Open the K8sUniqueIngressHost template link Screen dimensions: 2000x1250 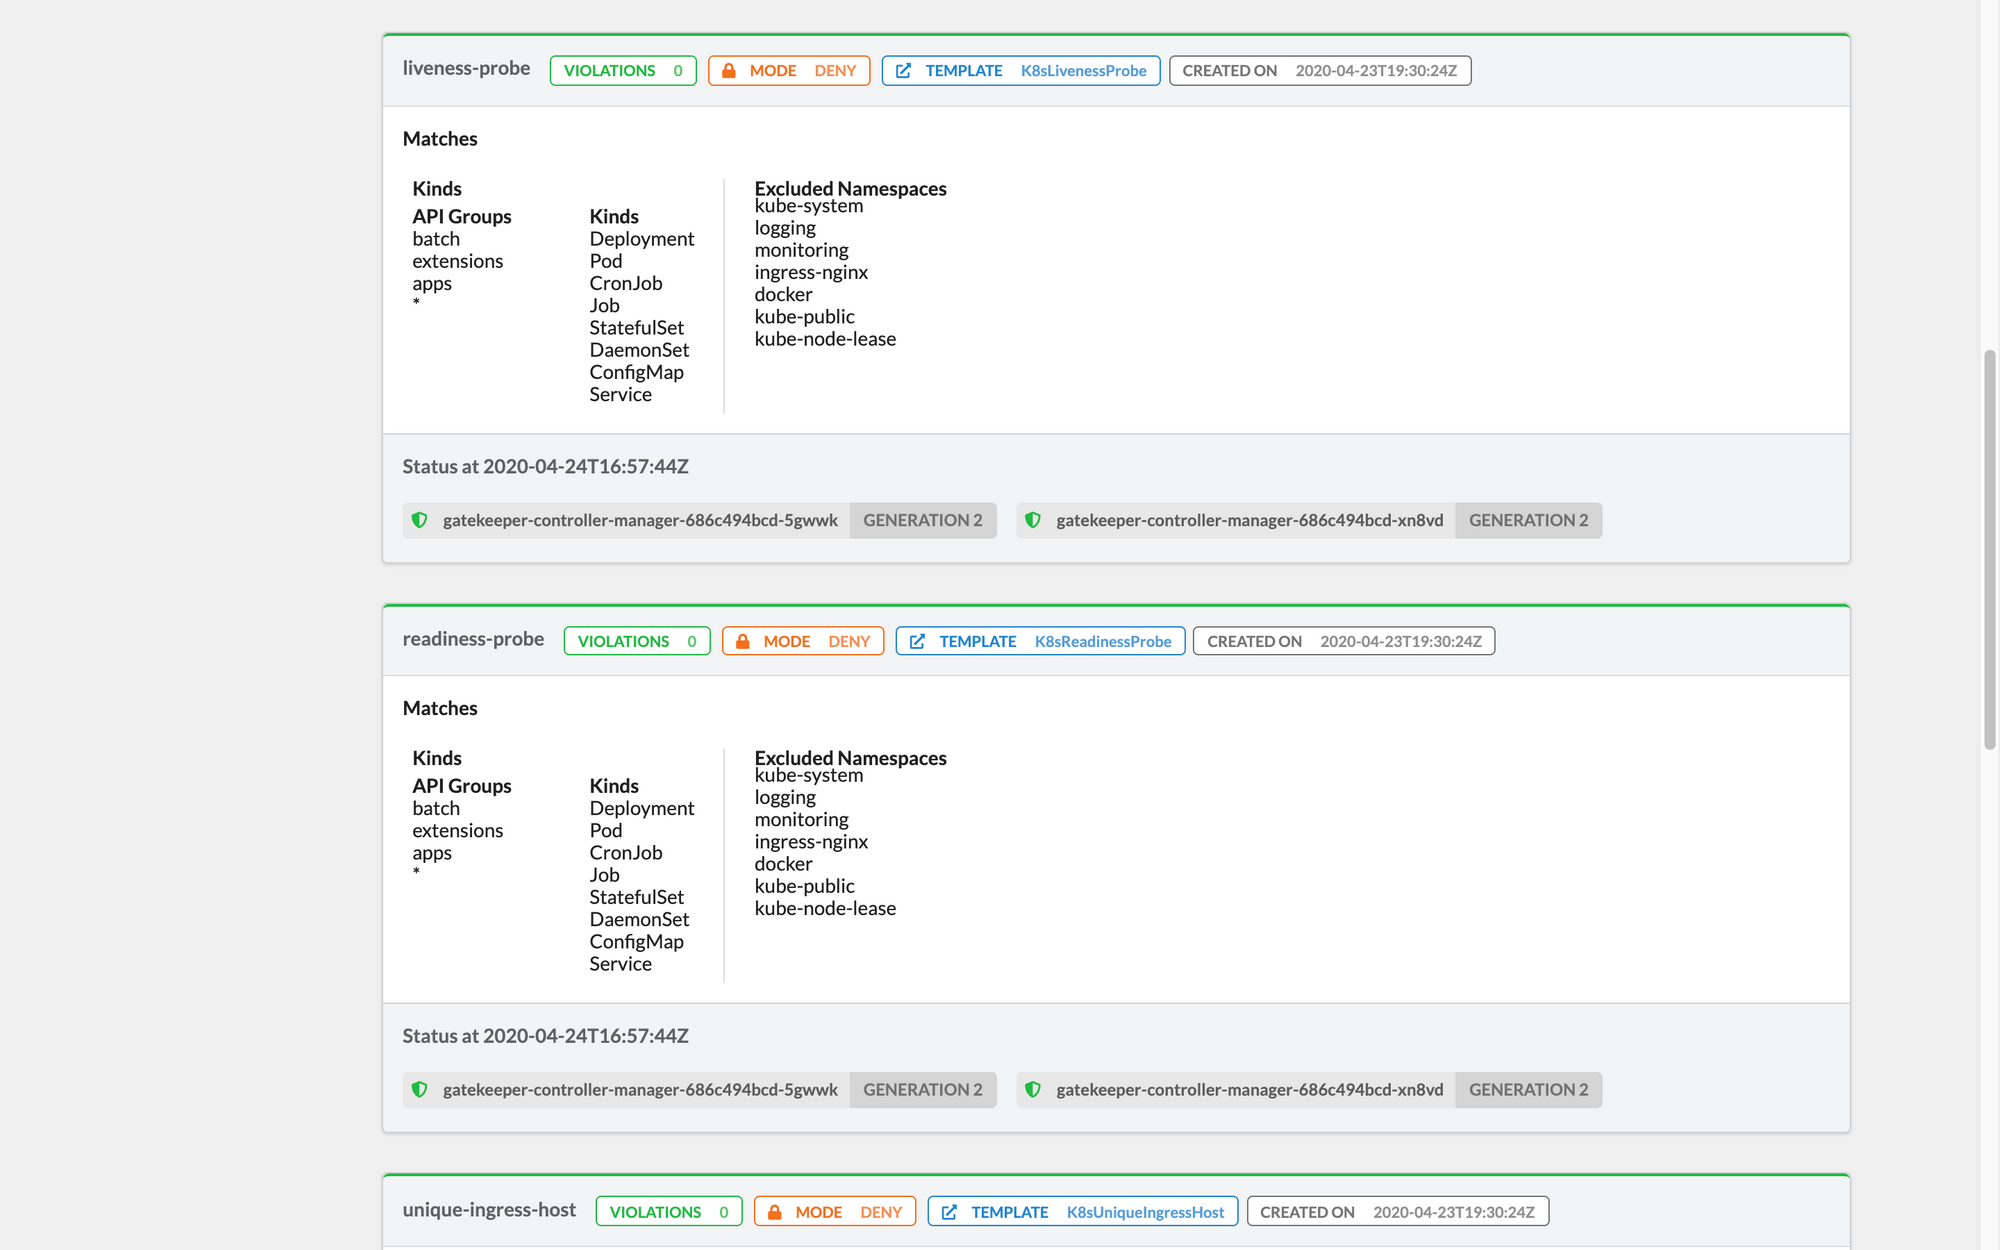point(1145,1212)
